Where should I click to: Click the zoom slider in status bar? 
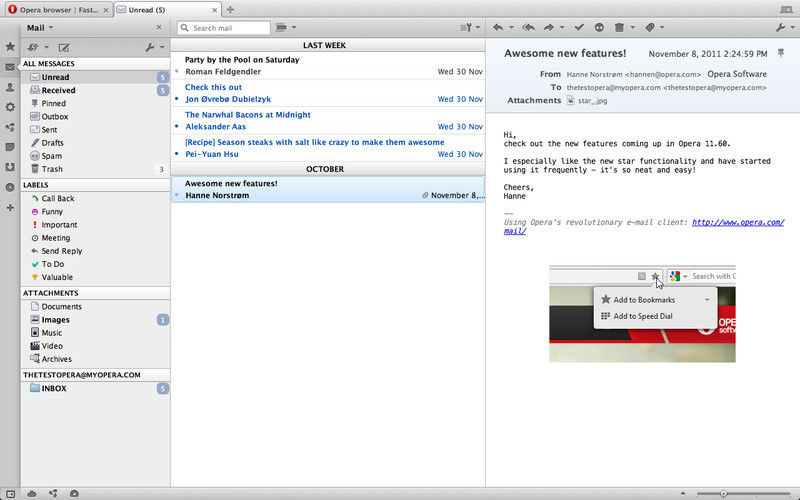[743, 493]
